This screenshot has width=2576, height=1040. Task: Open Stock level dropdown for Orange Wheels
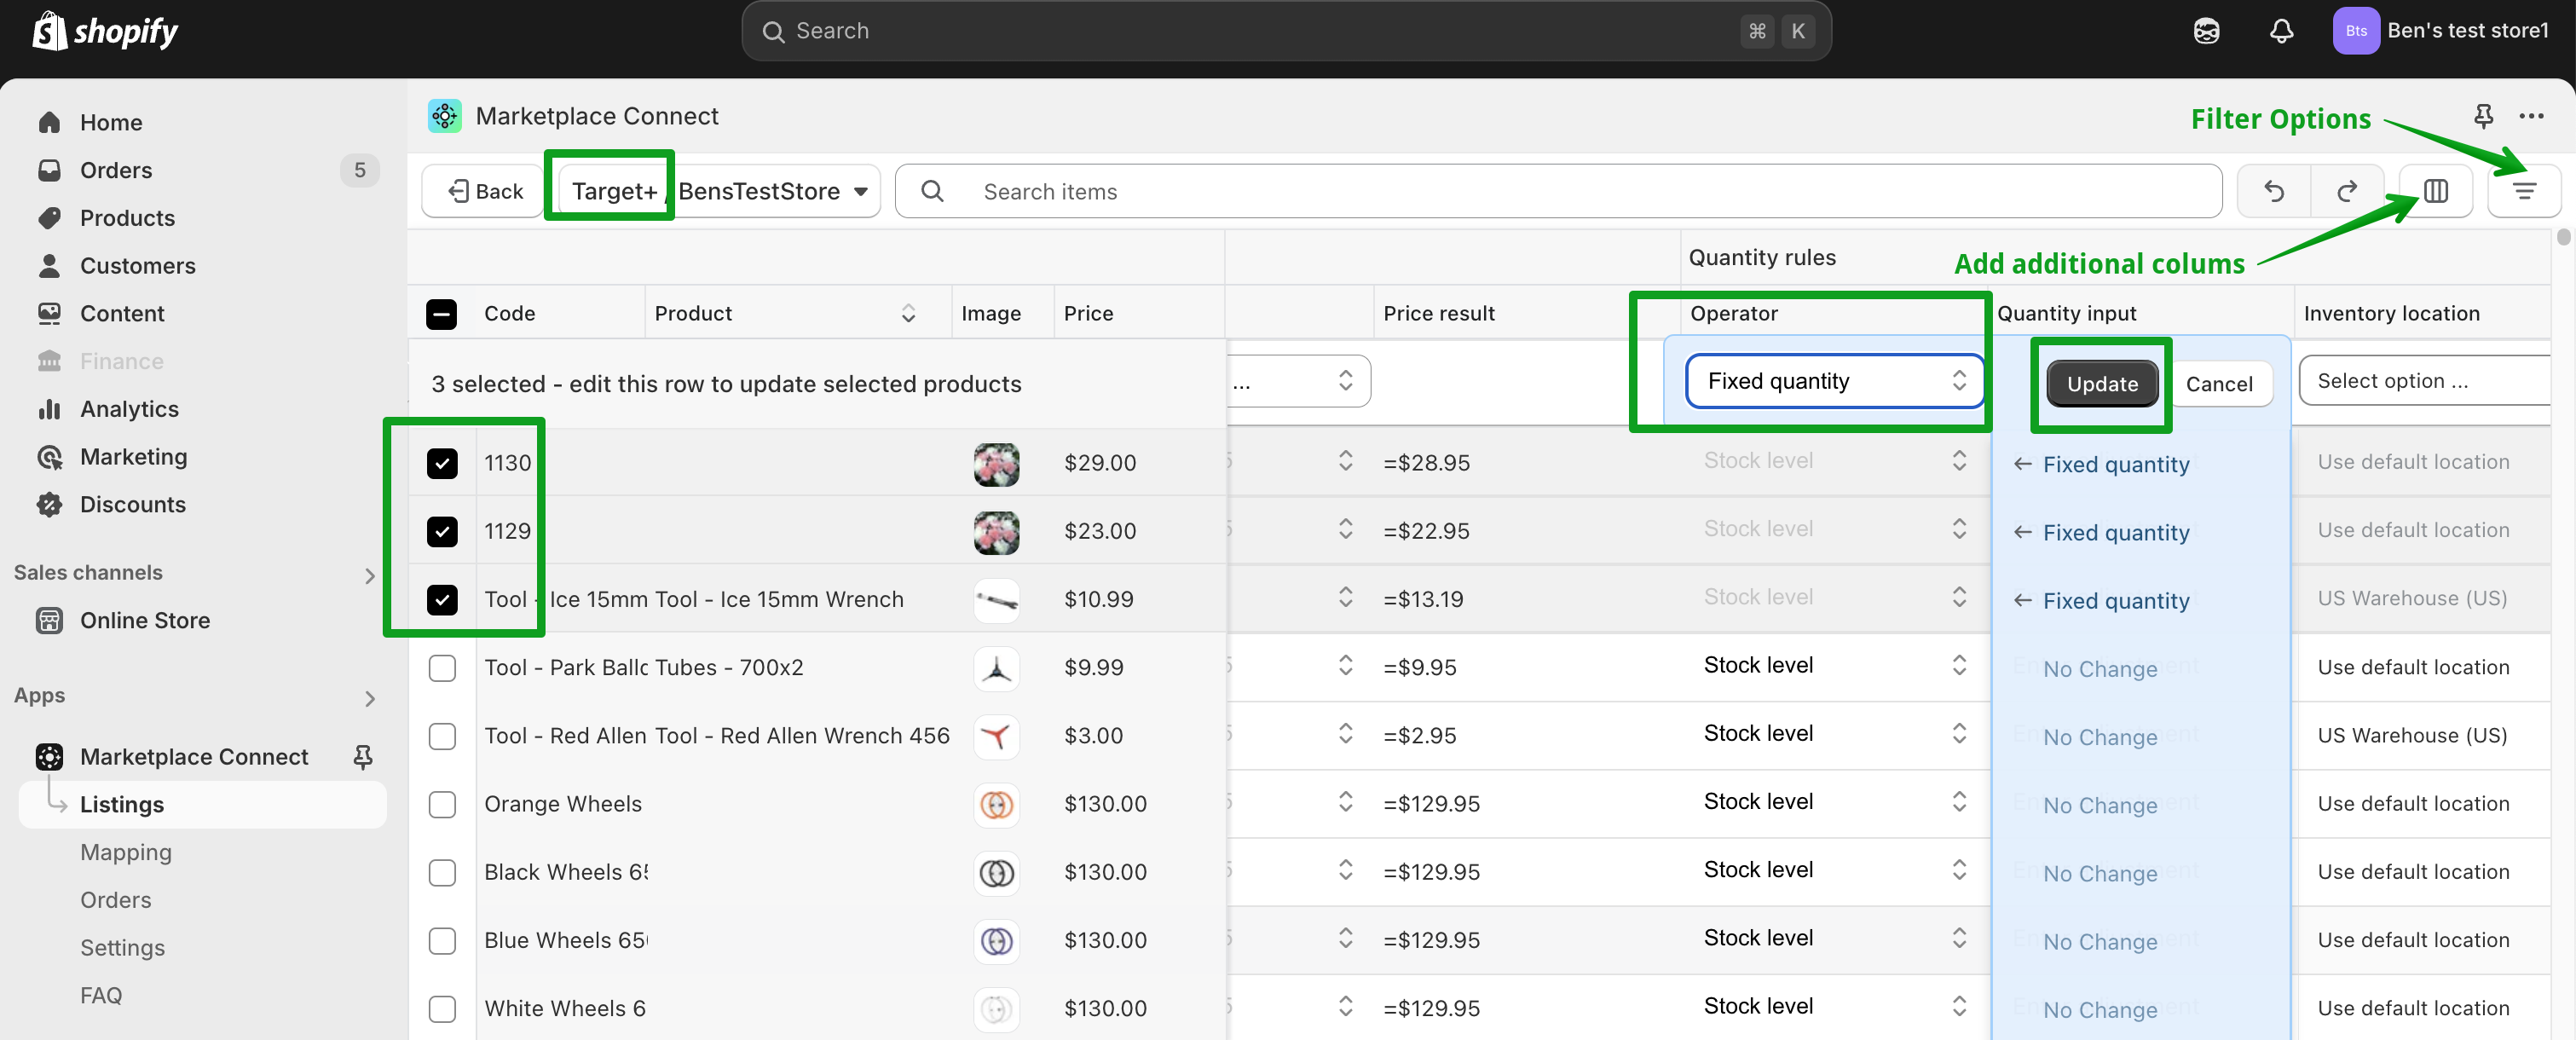pyautogui.click(x=1834, y=802)
